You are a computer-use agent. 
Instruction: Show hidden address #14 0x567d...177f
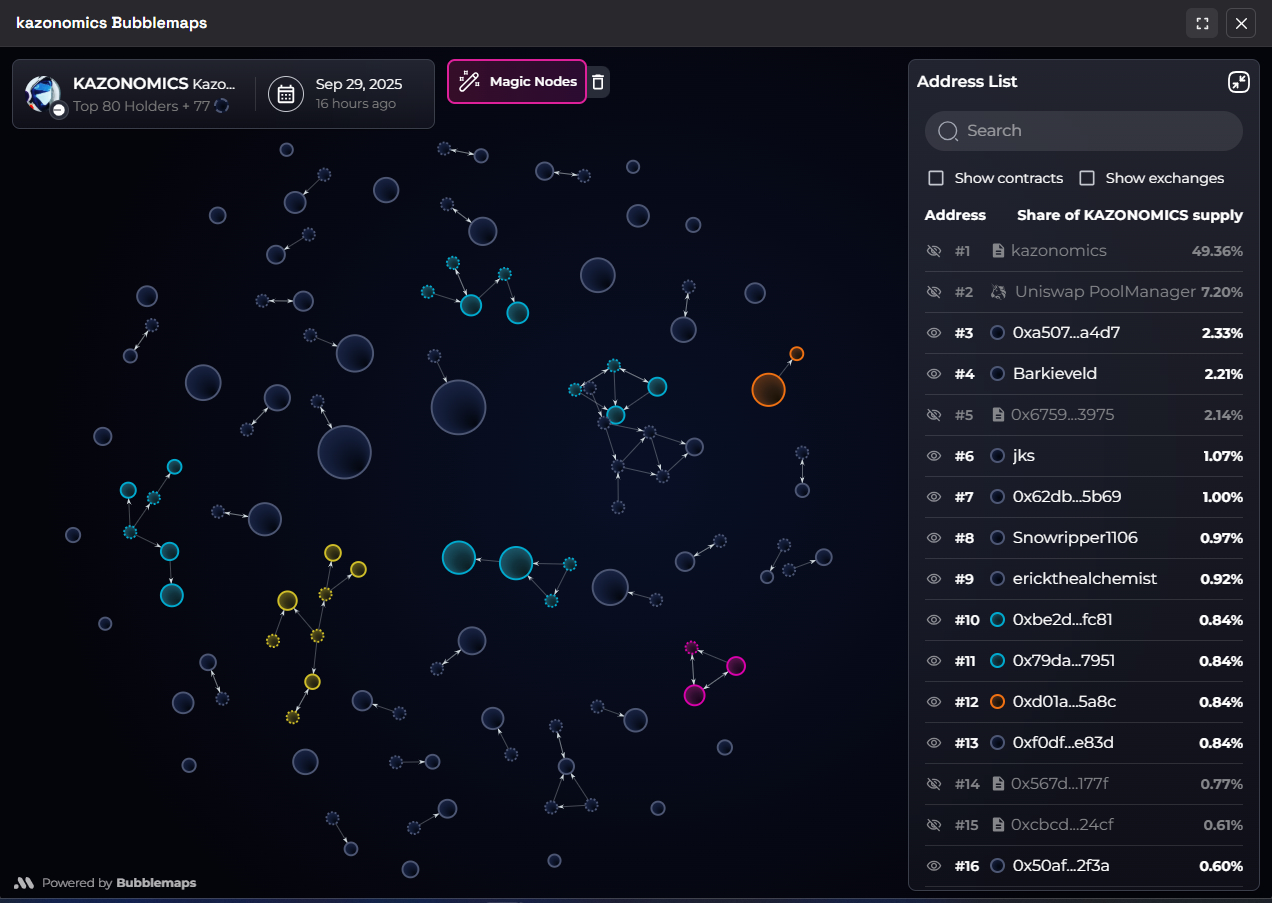pyautogui.click(x=935, y=784)
